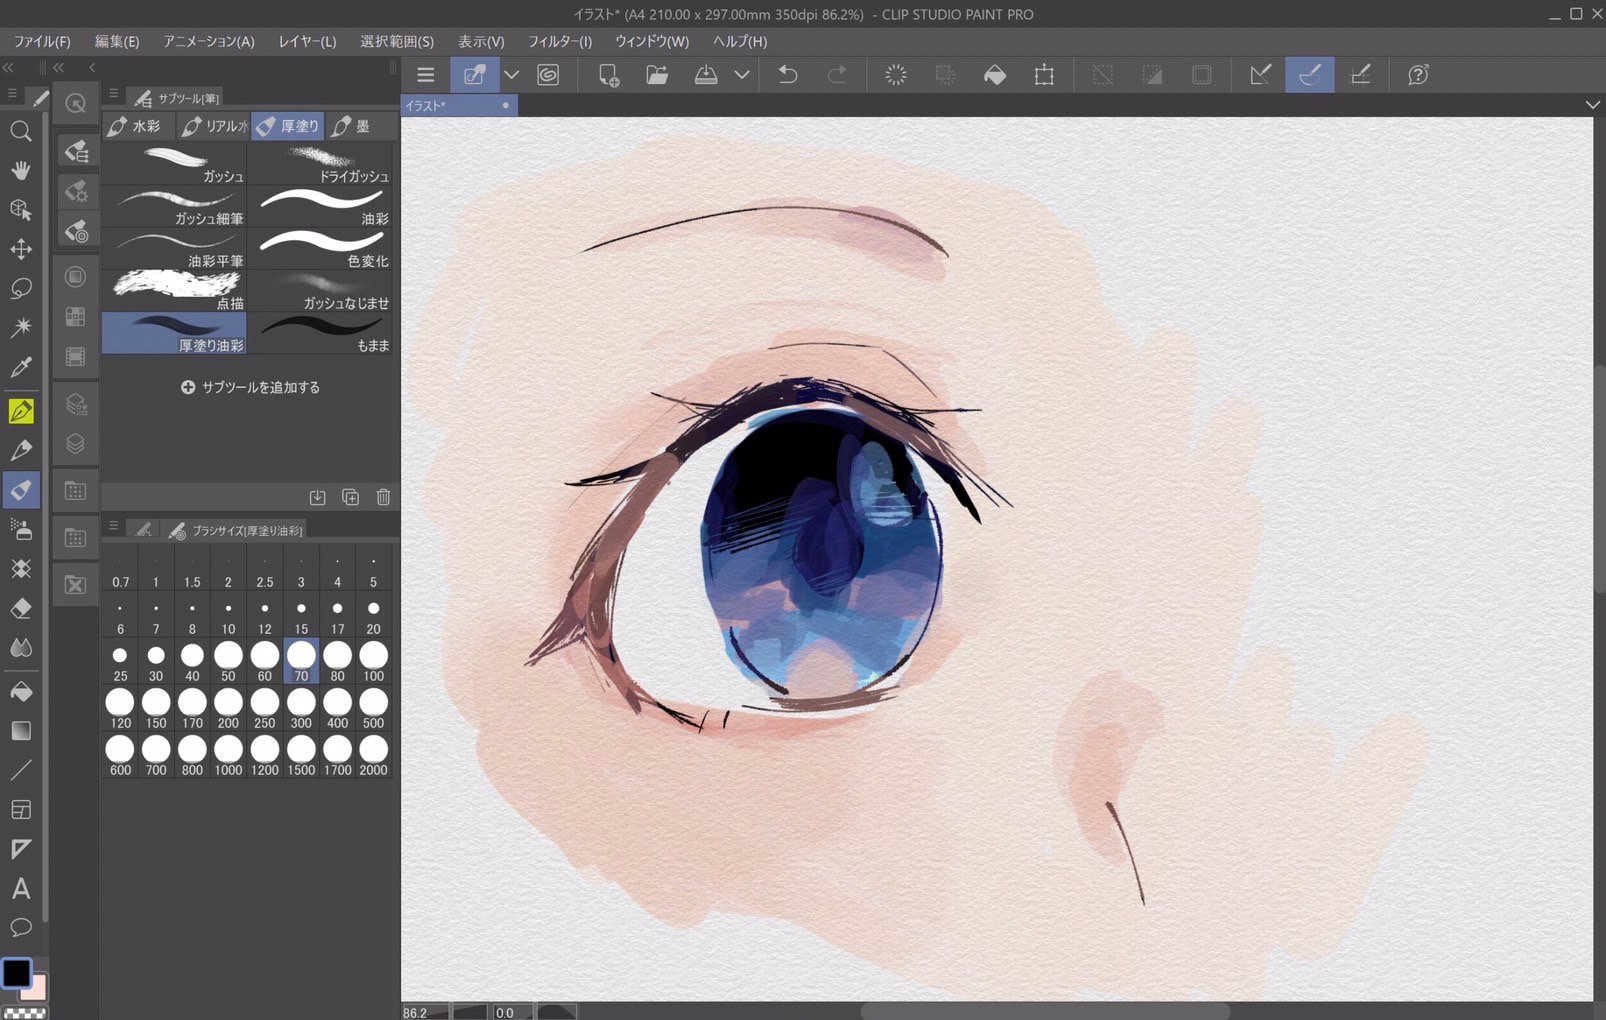
Task: Pick the Eyedropper tool
Action: pos(20,367)
